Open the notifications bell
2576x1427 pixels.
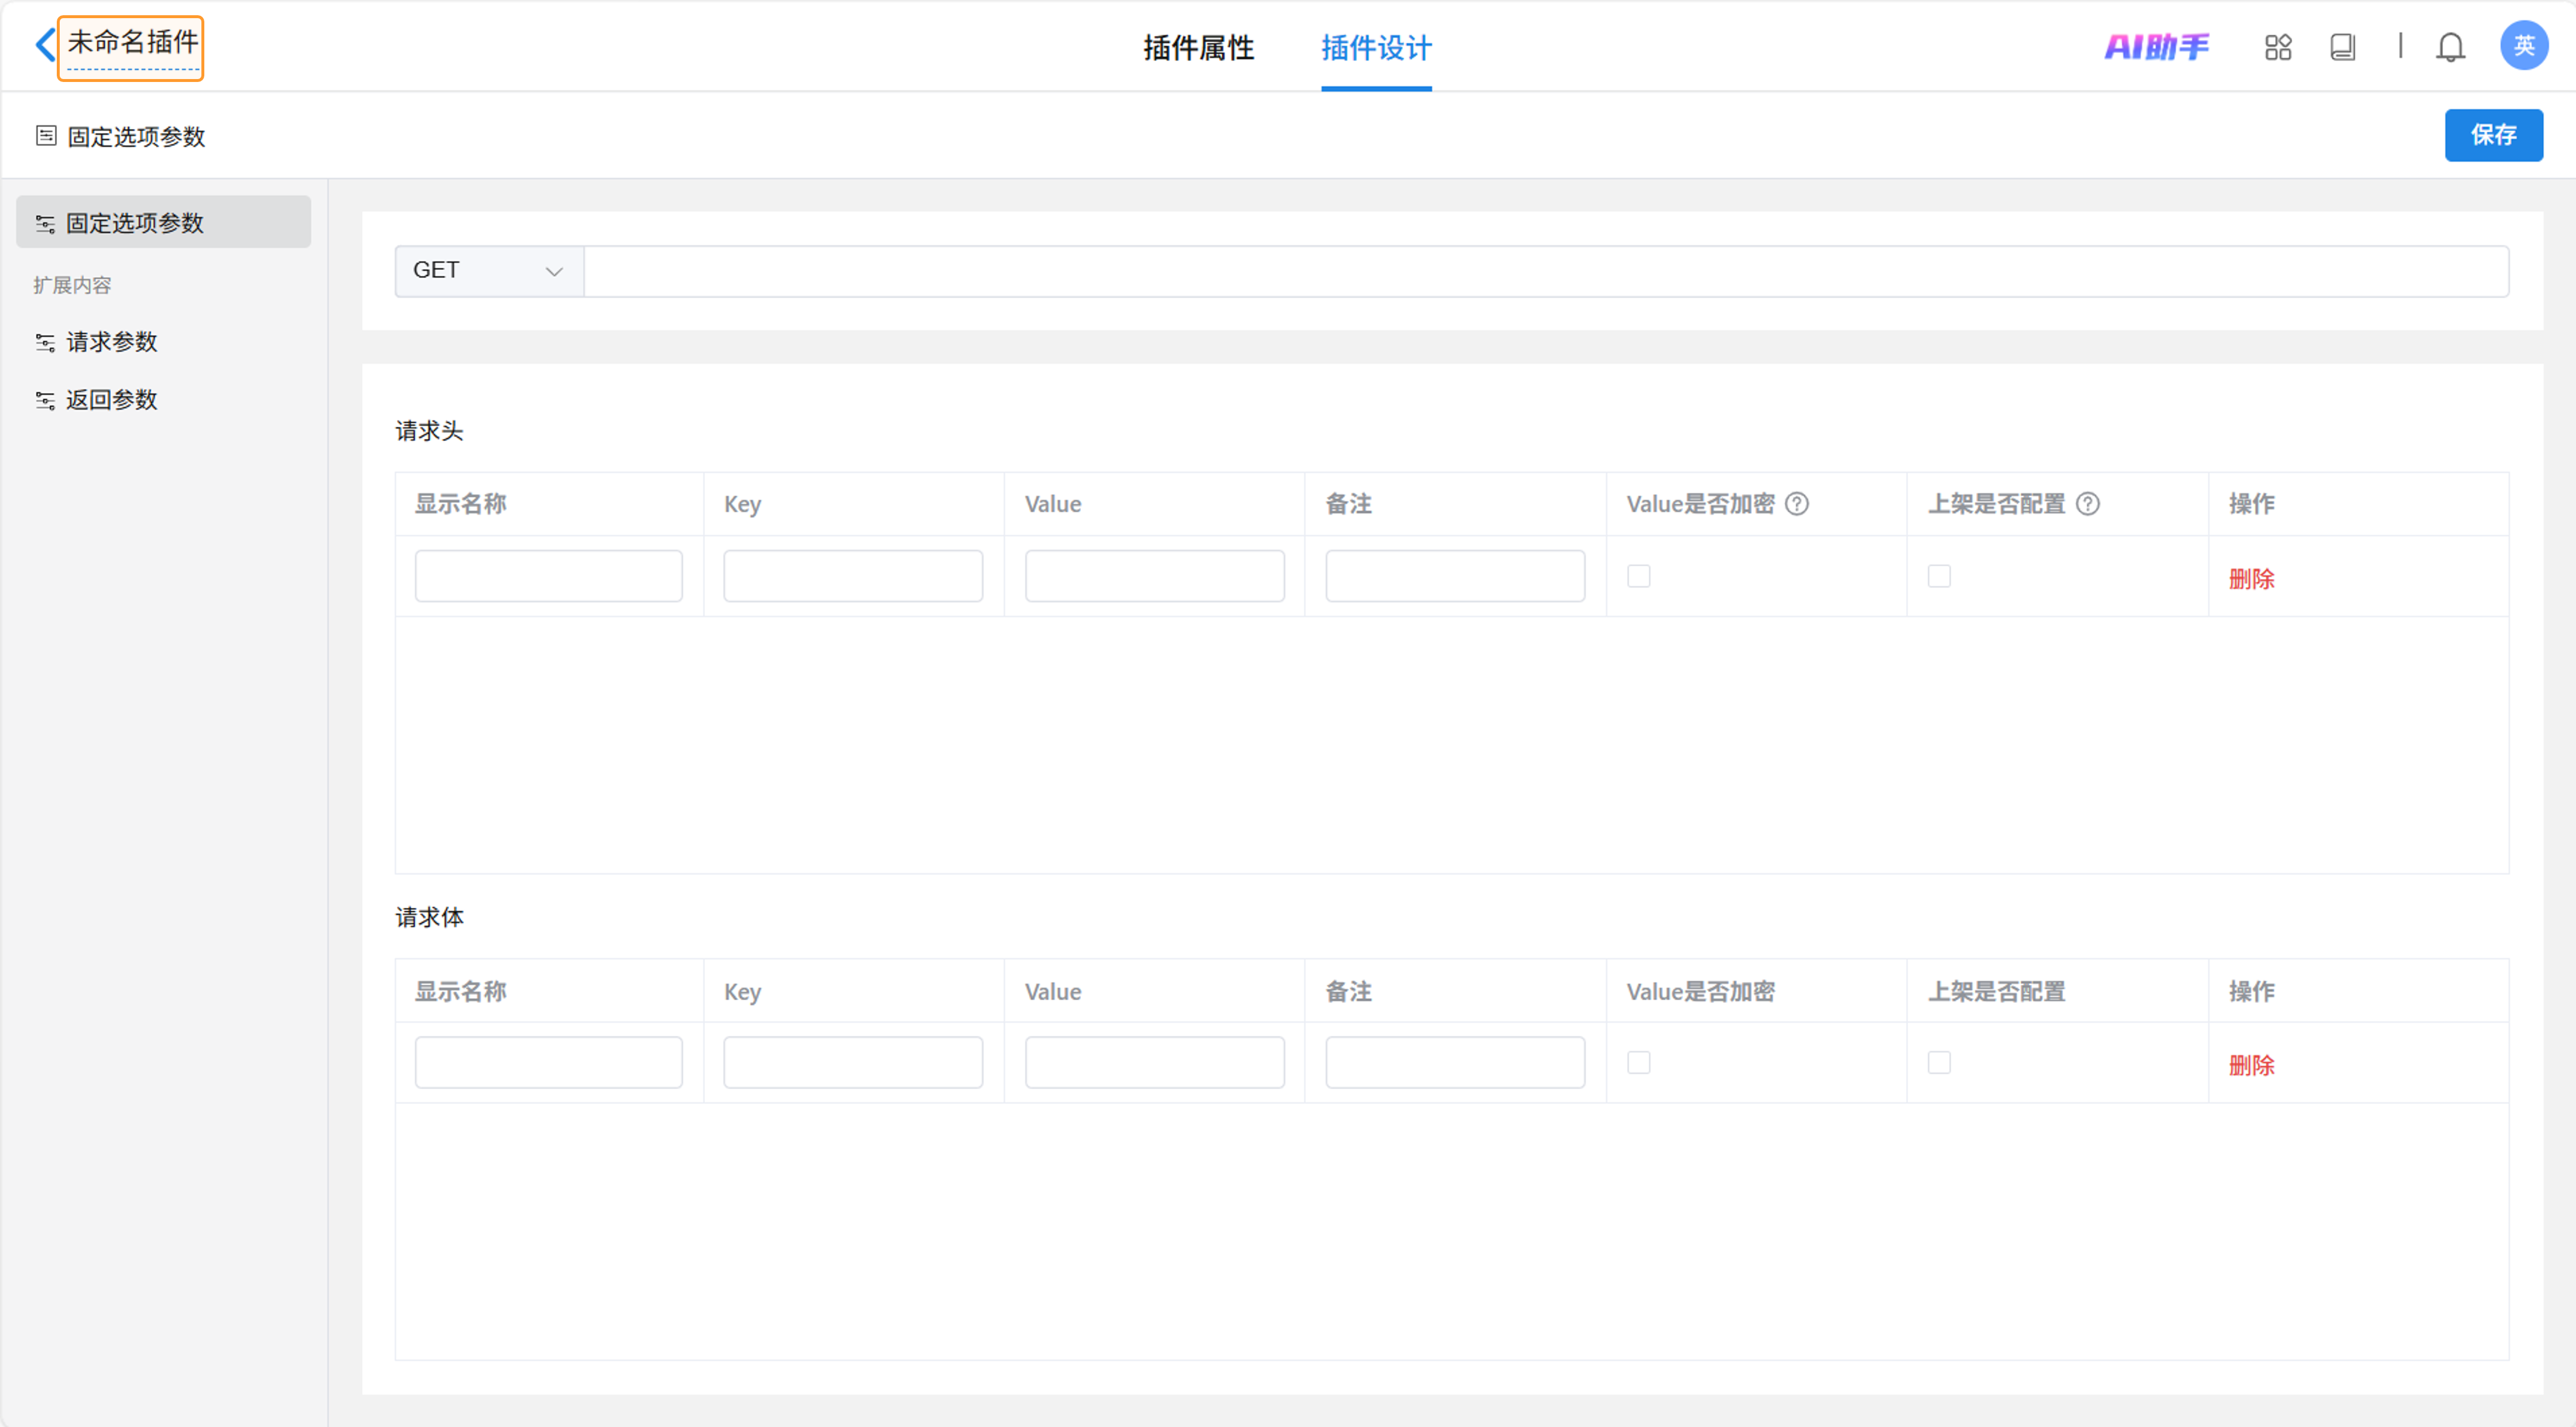click(2450, 47)
